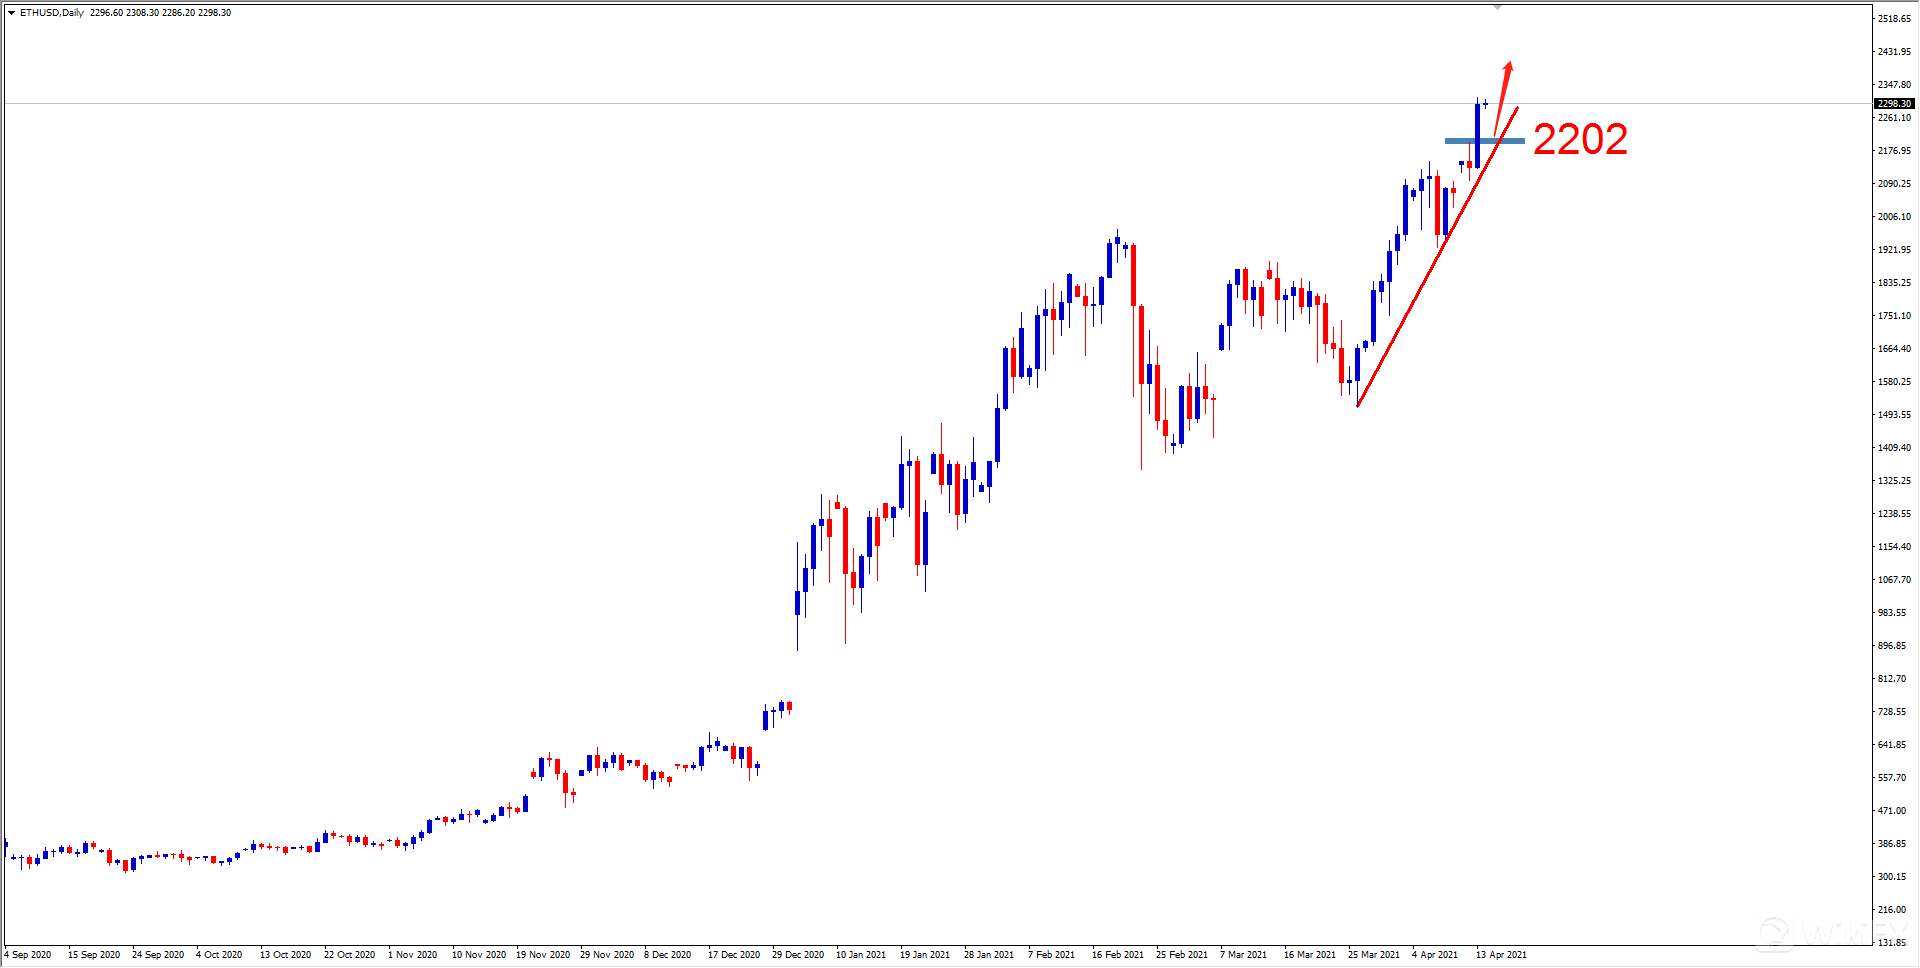
Task: Click the 16 Feb 2021 date label
Action: pyautogui.click(x=1117, y=954)
